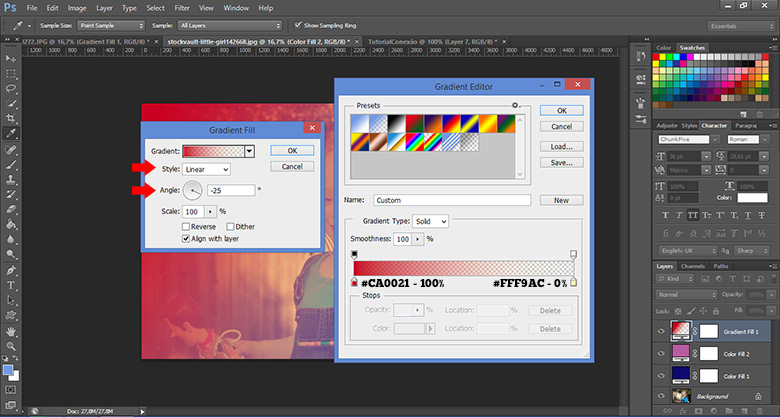780x417 pixels.
Task: Open the Filter menu
Action: [182, 8]
